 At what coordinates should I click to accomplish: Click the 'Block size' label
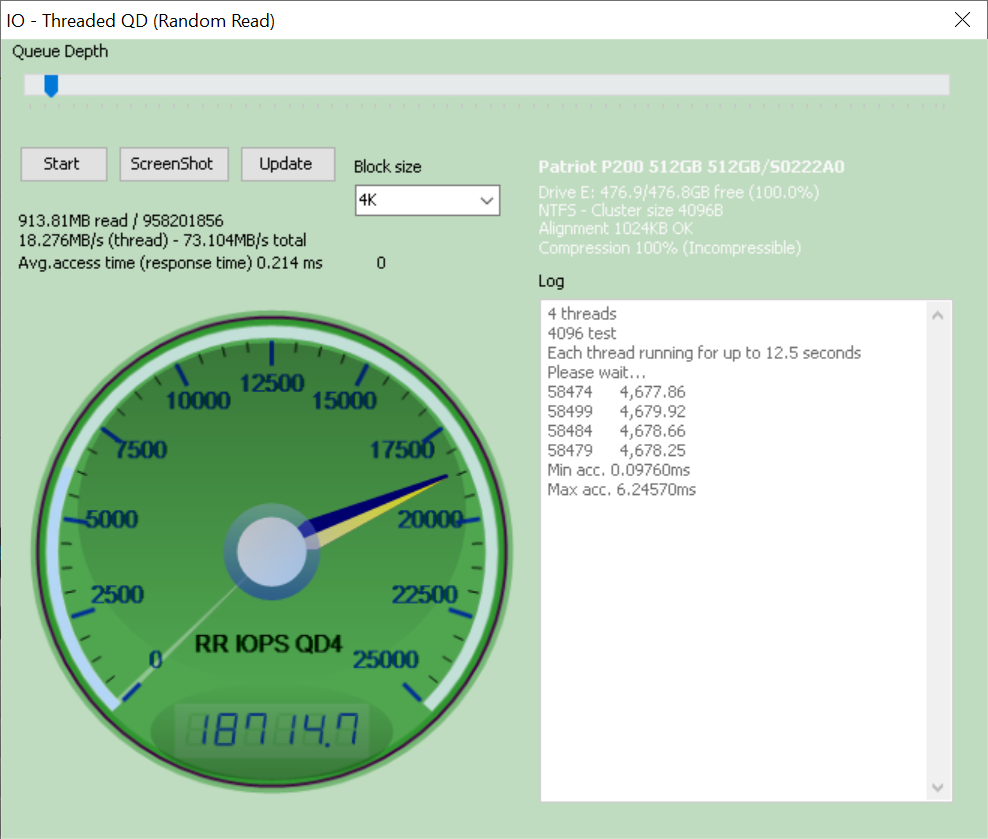(388, 167)
